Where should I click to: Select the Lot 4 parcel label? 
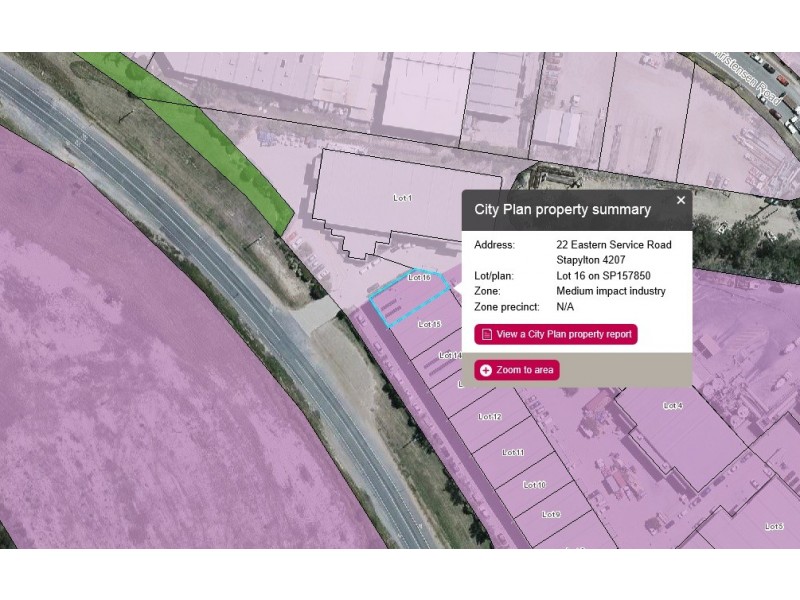point(672,406)
